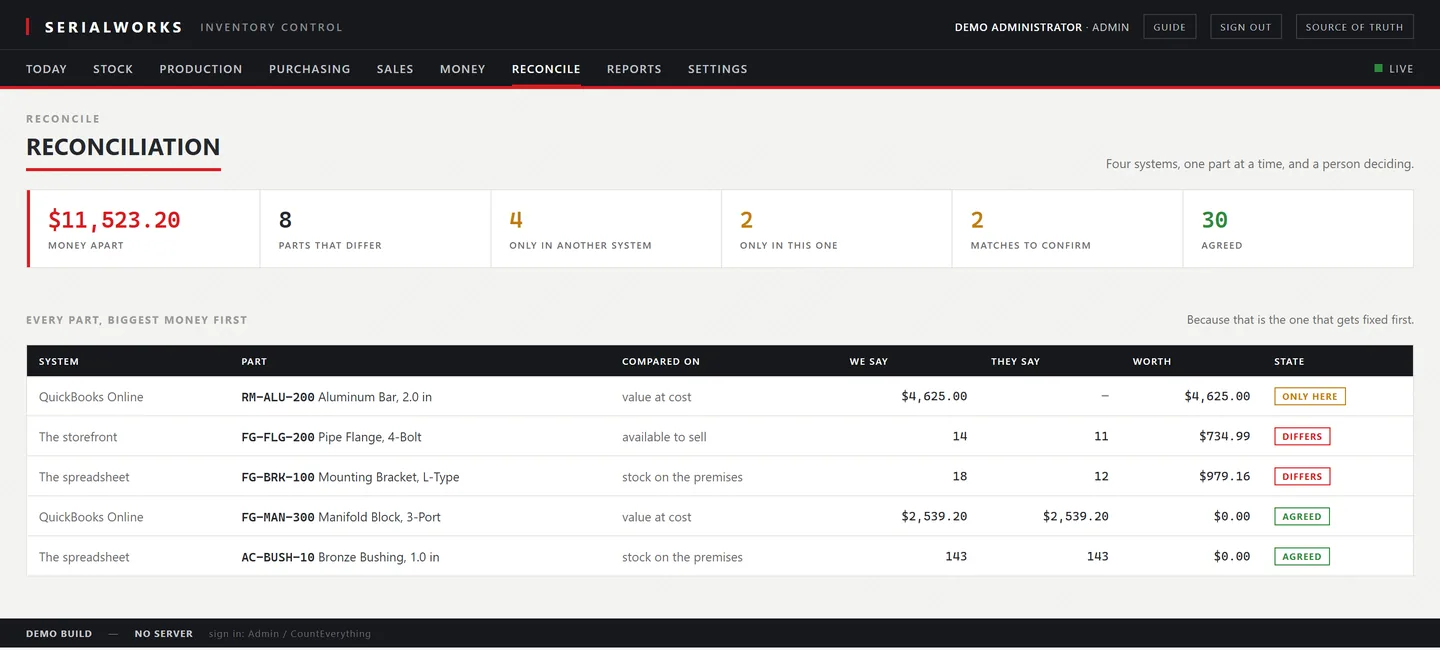Click DIFFERS badge for Pipe Flange
The width and height of the screenshot is (1440, 650).
tap(1302, 437)
